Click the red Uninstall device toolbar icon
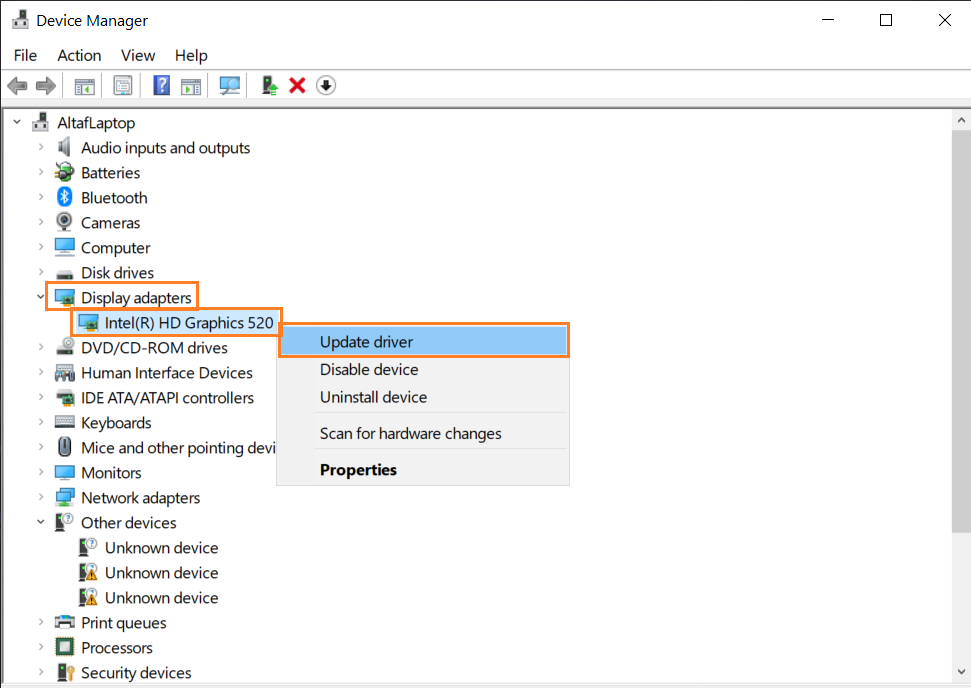 pyautogui.click(x=296, y=85)
